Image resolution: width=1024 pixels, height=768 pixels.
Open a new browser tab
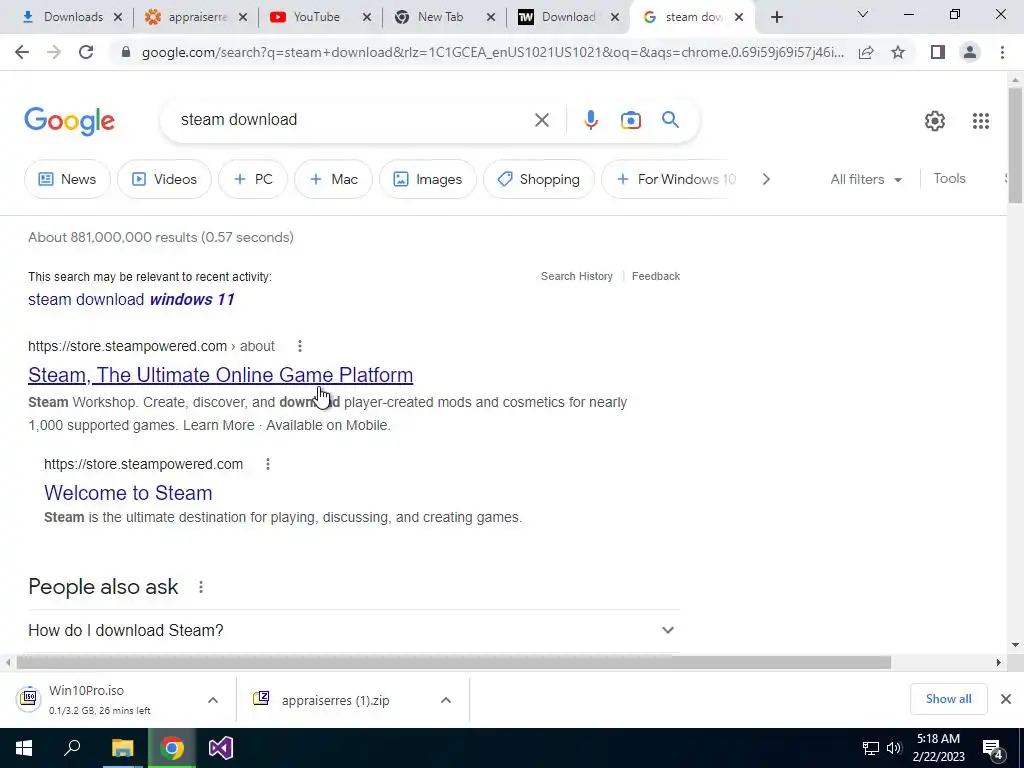(776, 18)
